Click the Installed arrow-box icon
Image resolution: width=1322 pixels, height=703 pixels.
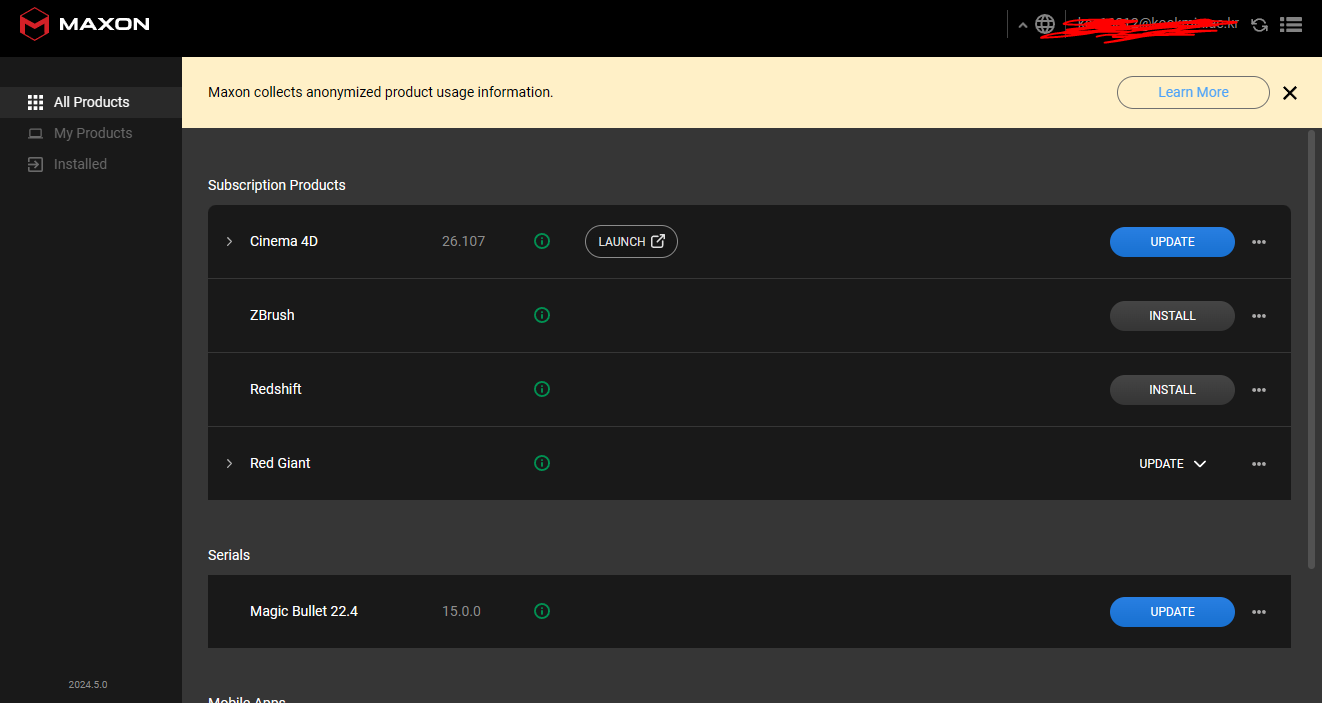(x=35, y=164)
